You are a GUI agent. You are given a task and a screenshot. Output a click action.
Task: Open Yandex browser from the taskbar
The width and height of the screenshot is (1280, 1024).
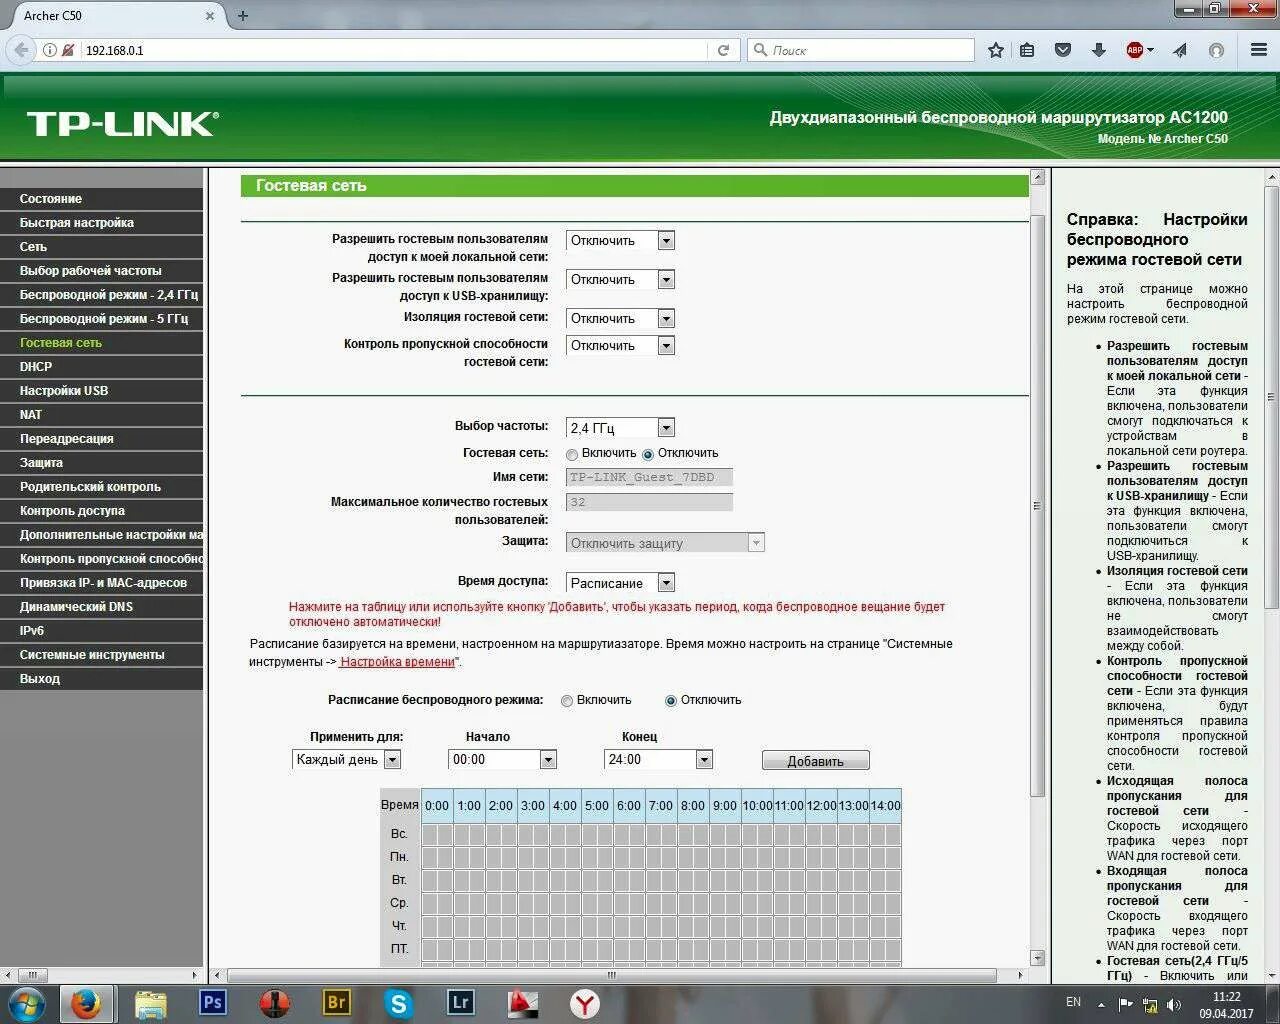pyautogui.click(x=585, y=1003)
